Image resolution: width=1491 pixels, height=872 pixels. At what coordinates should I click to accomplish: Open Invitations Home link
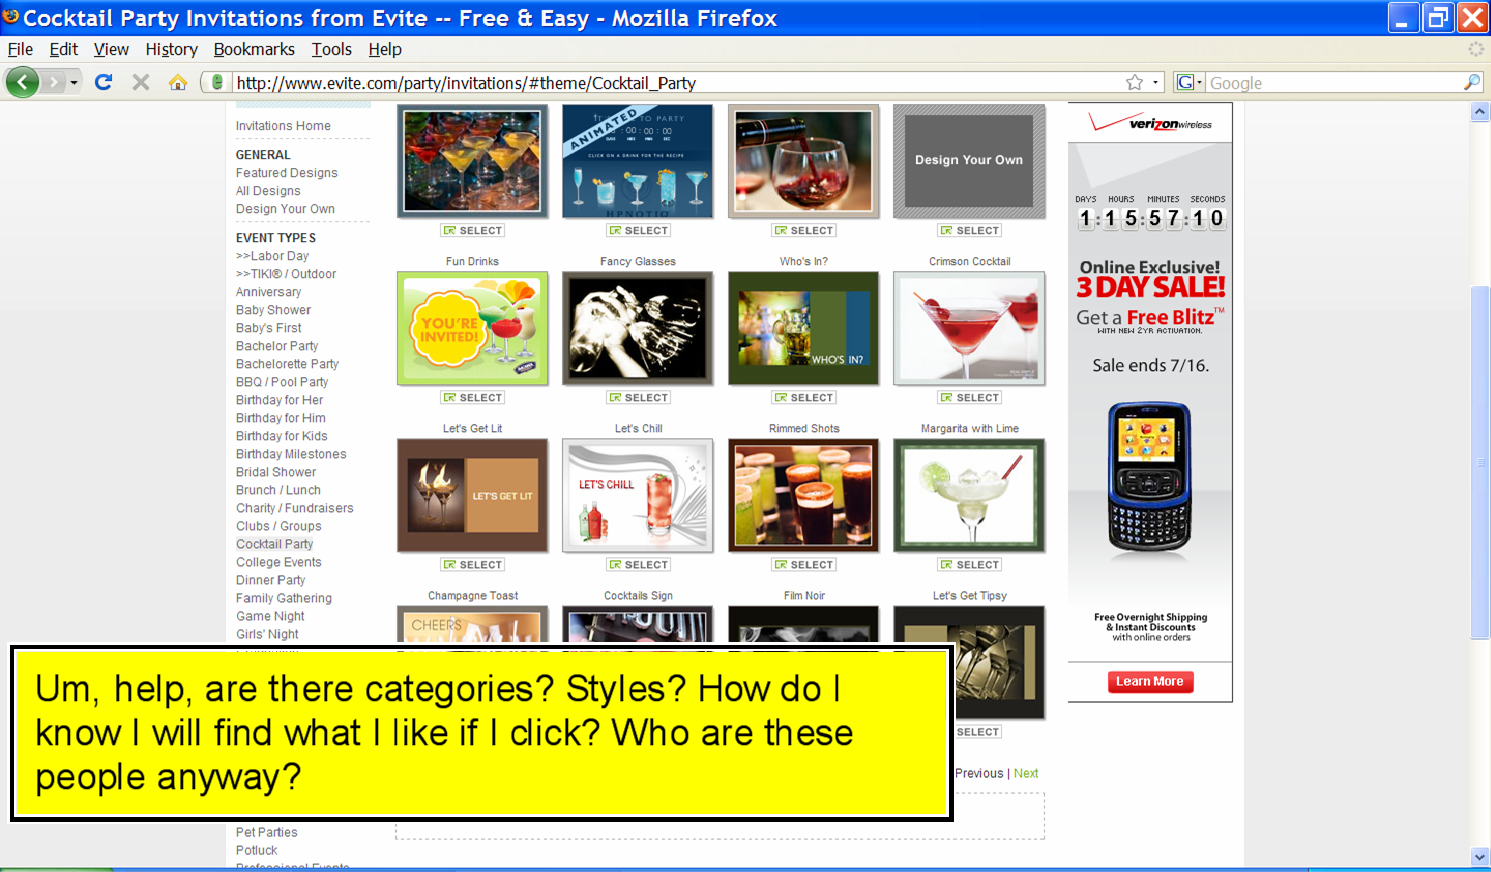point(283,126)
